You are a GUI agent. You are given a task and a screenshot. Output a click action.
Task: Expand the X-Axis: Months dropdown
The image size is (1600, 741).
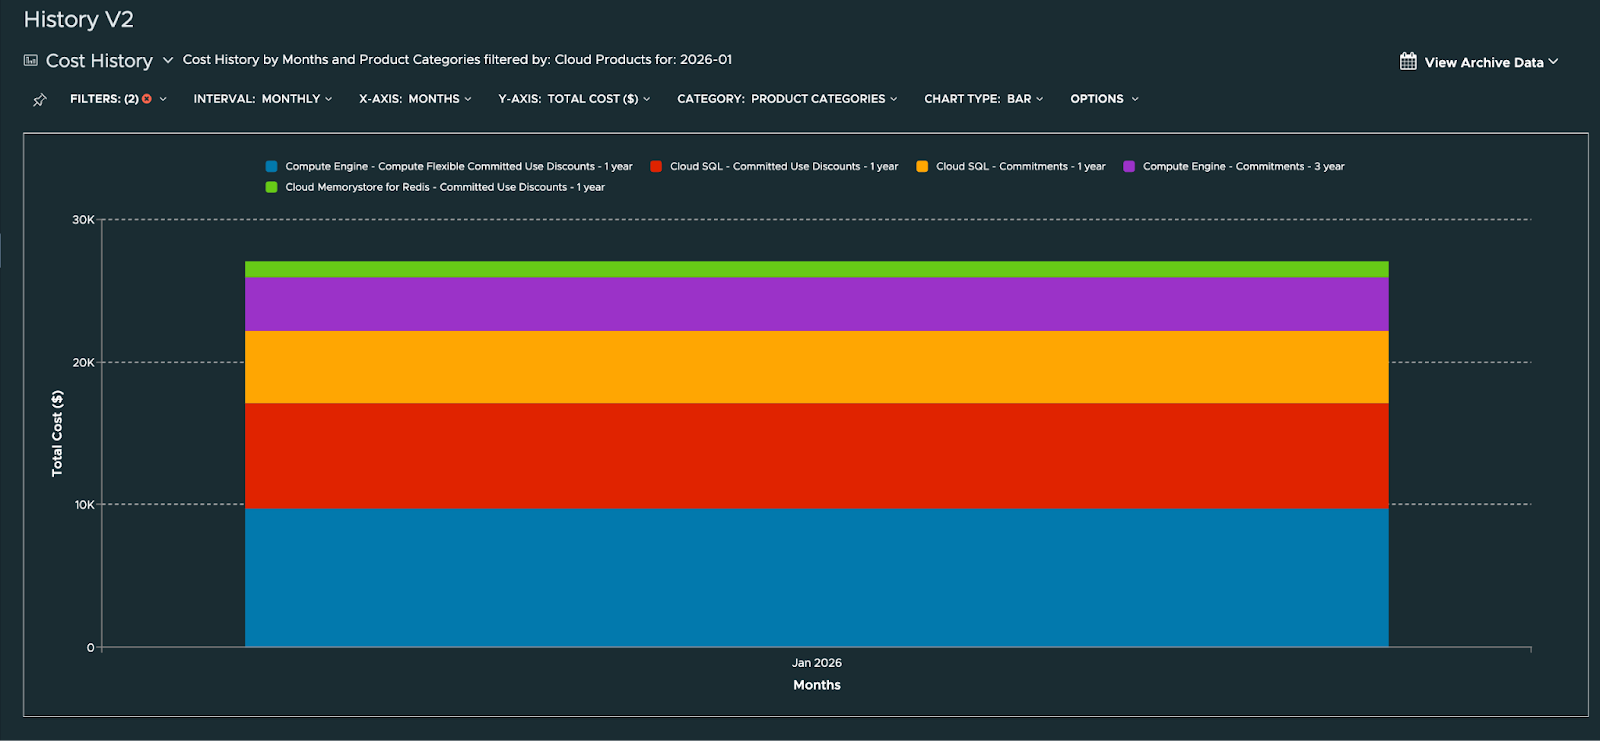415,99
